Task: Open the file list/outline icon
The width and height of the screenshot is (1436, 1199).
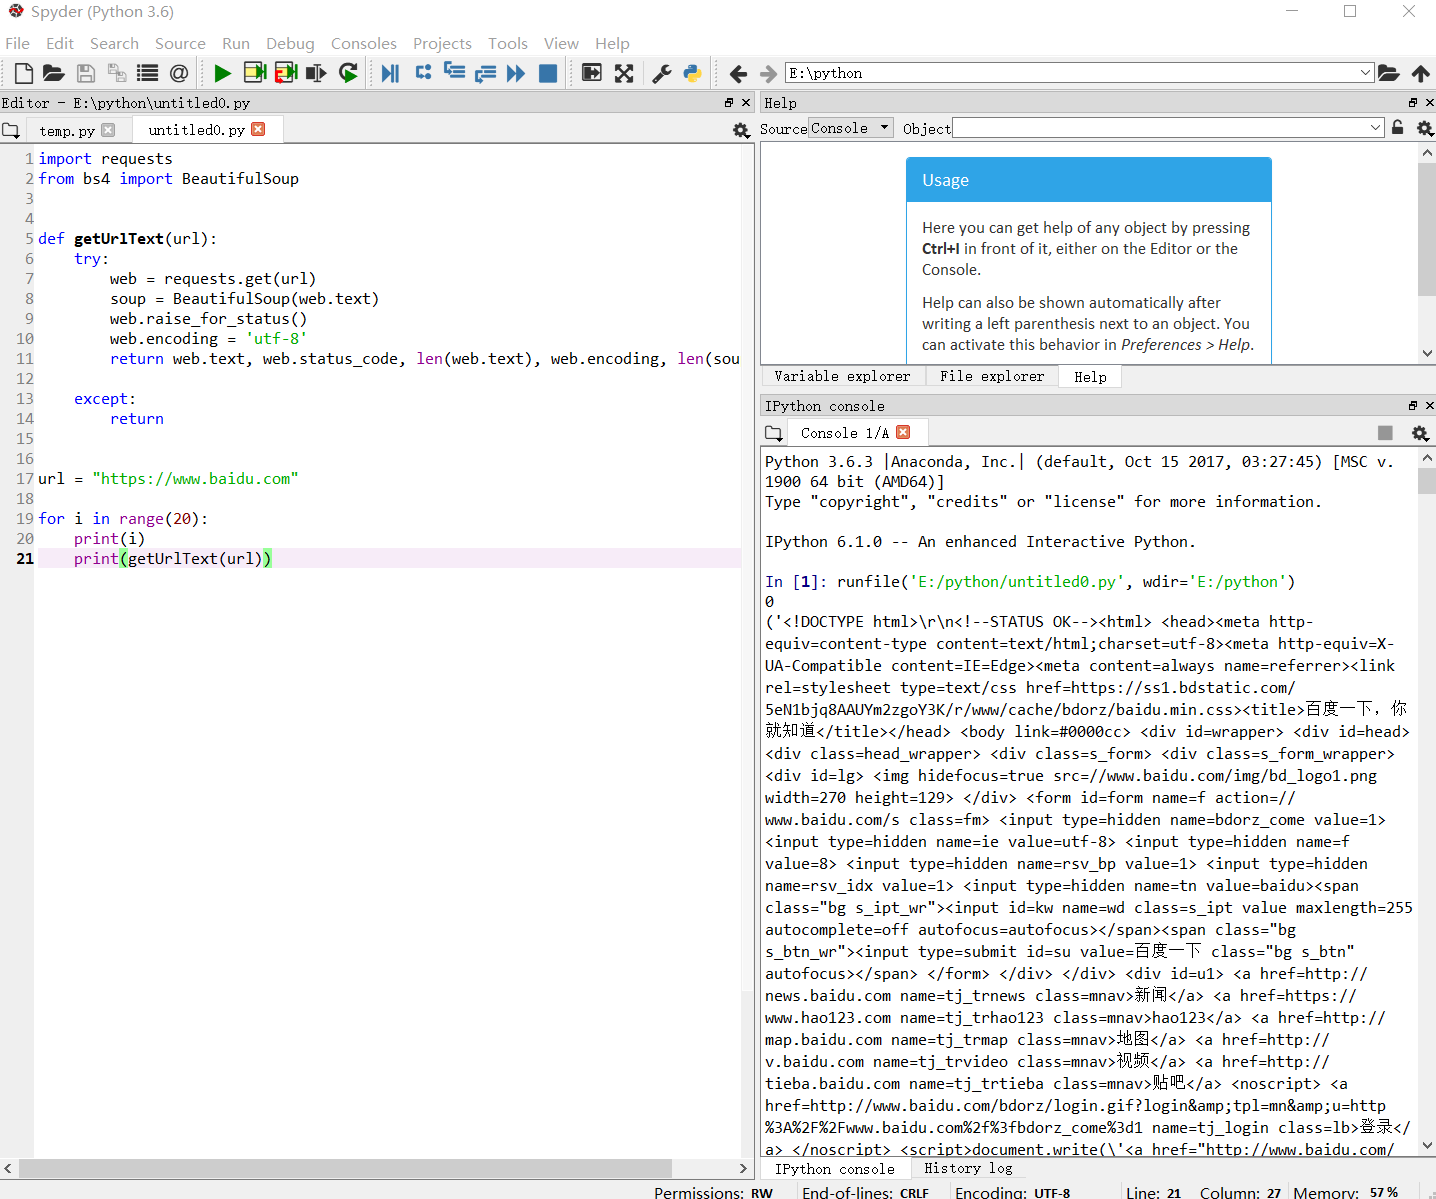Action: (148, 73)
